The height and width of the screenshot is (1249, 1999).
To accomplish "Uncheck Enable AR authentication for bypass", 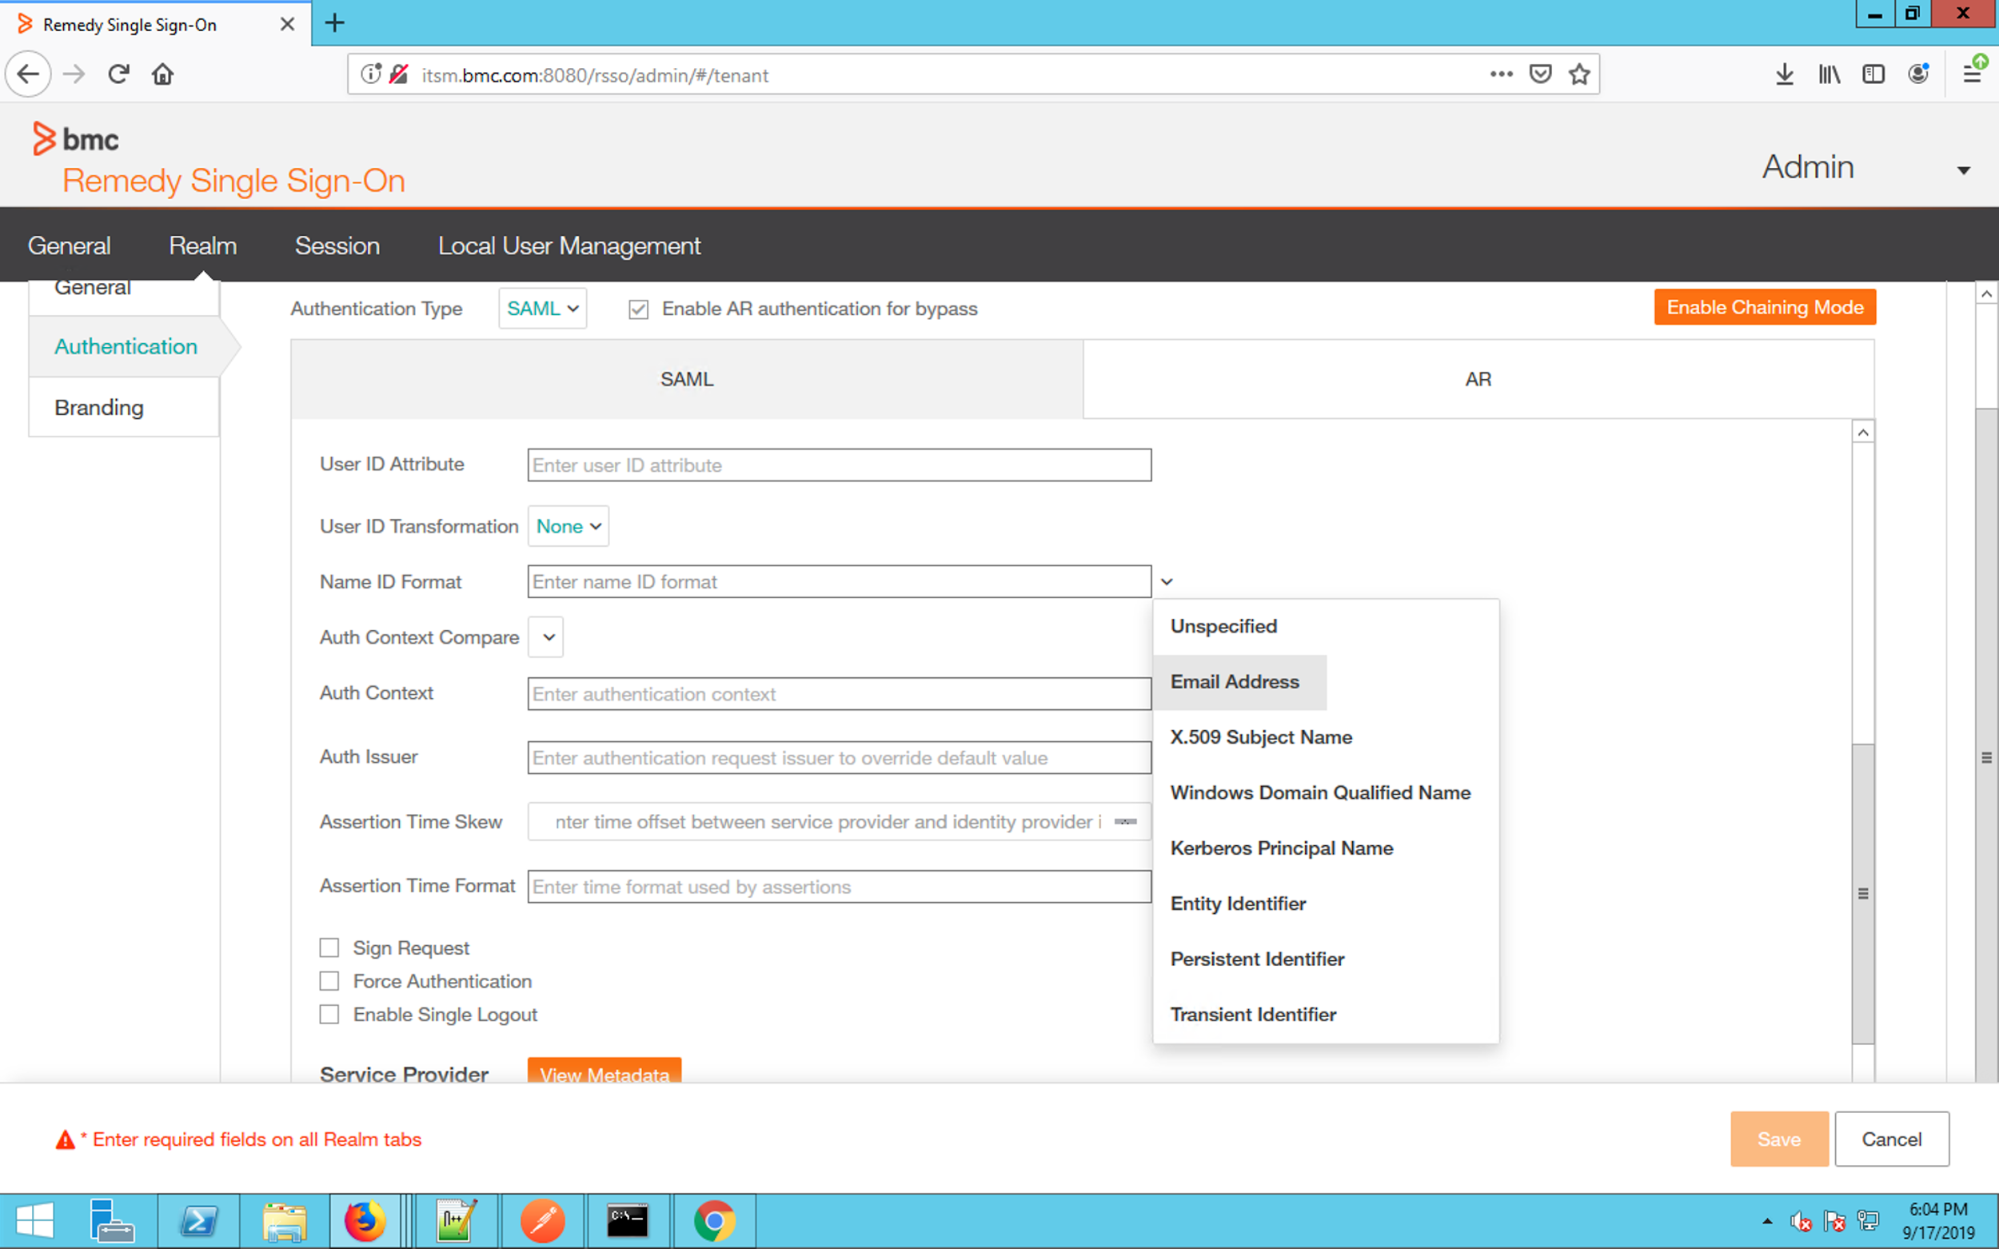I will click(x=638, y=309).
